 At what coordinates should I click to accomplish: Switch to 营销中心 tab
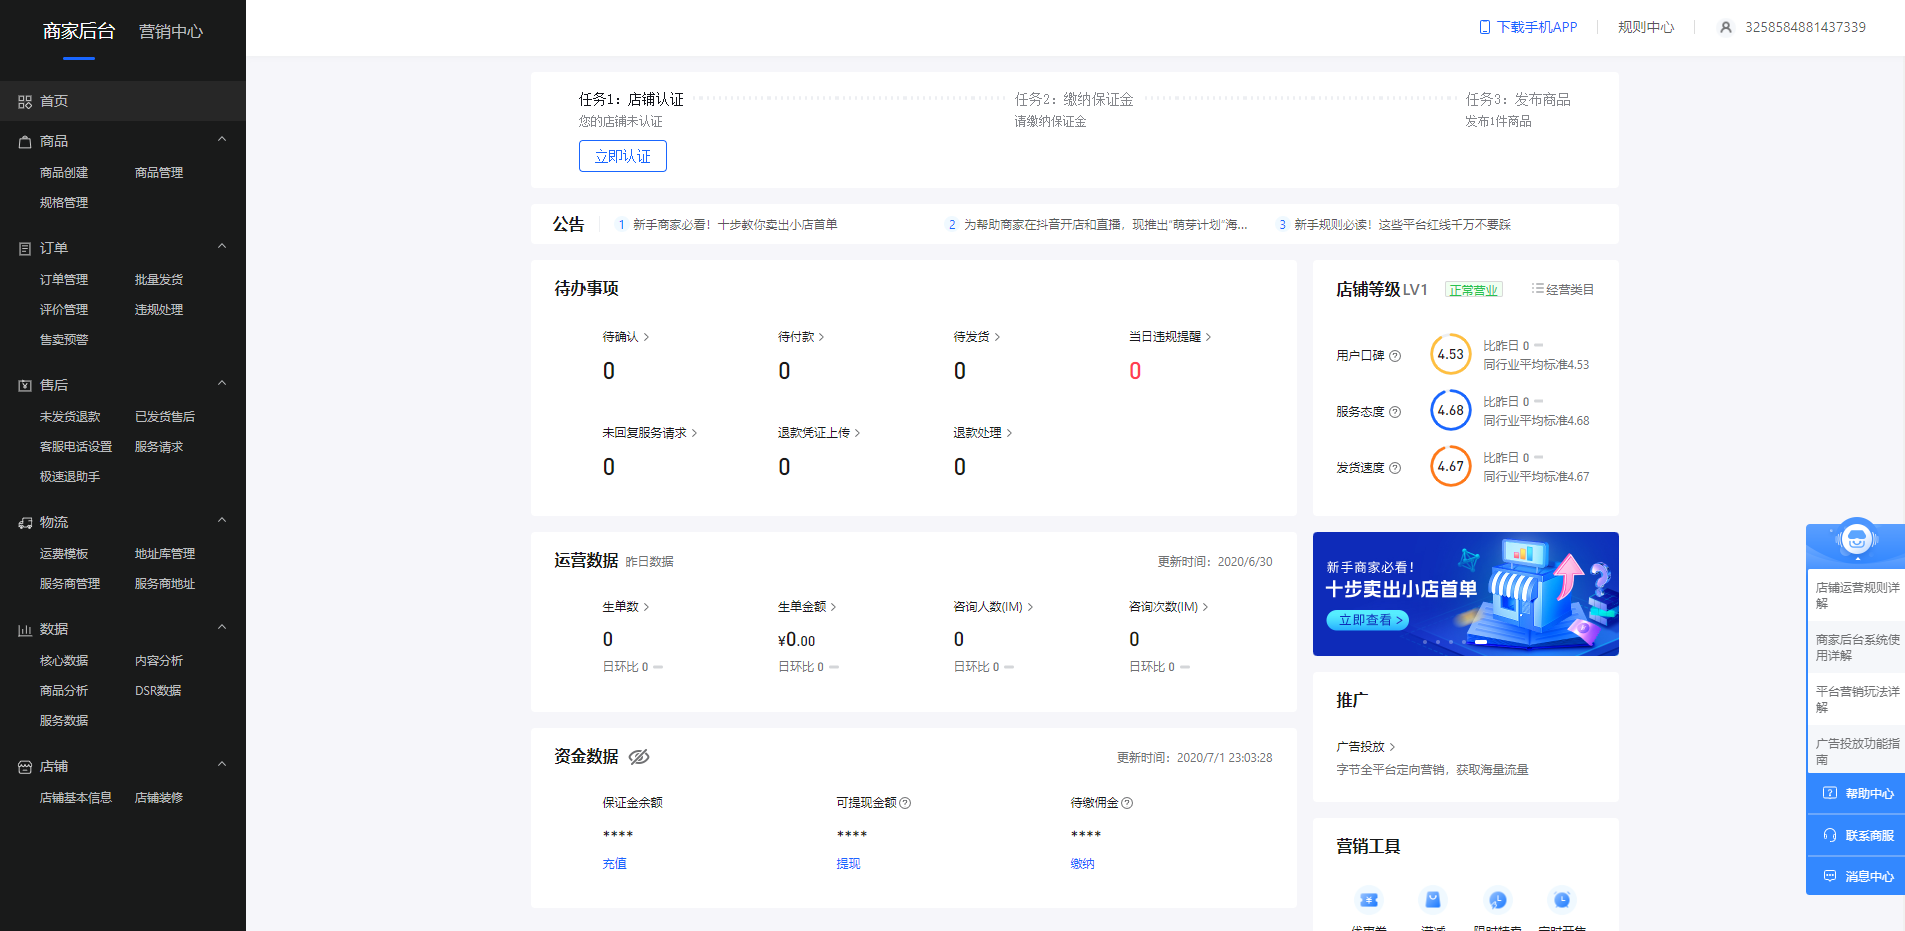(171, 31)
